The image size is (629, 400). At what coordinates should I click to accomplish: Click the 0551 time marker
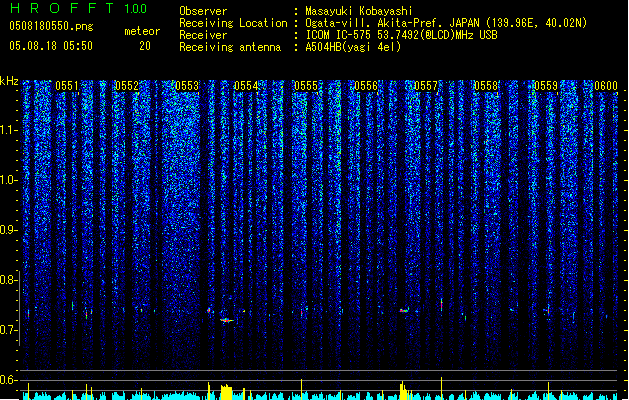coord(67,86)
